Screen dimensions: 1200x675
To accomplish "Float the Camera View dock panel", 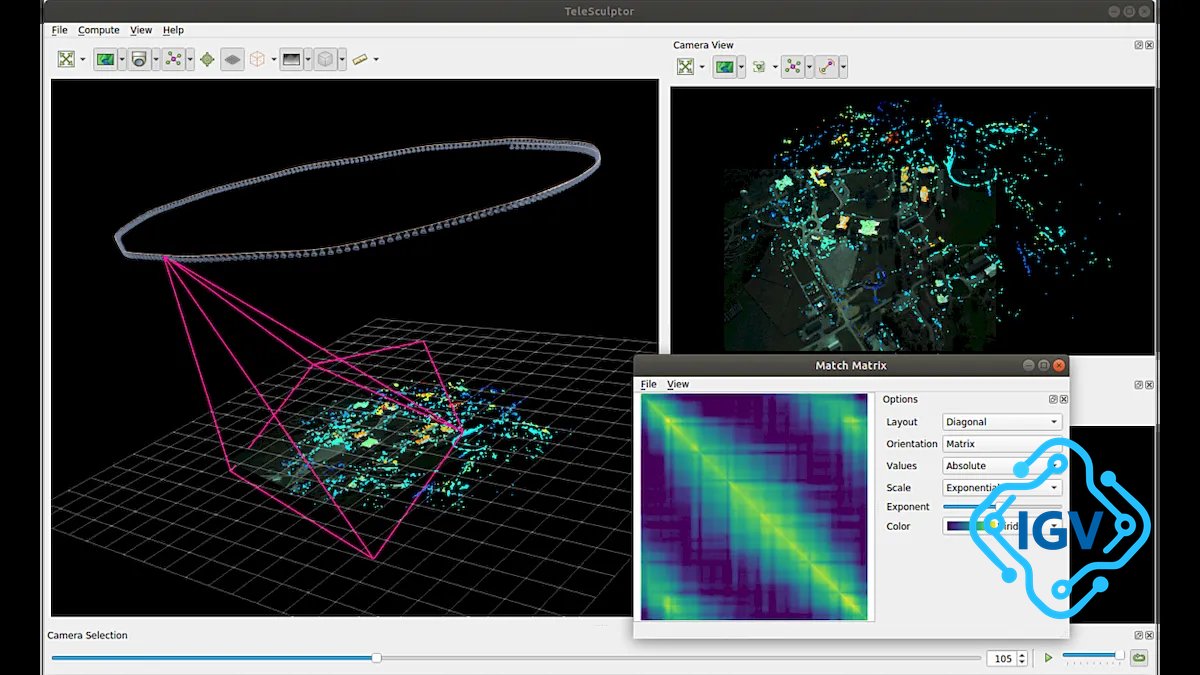I will tap(1139, 45).
